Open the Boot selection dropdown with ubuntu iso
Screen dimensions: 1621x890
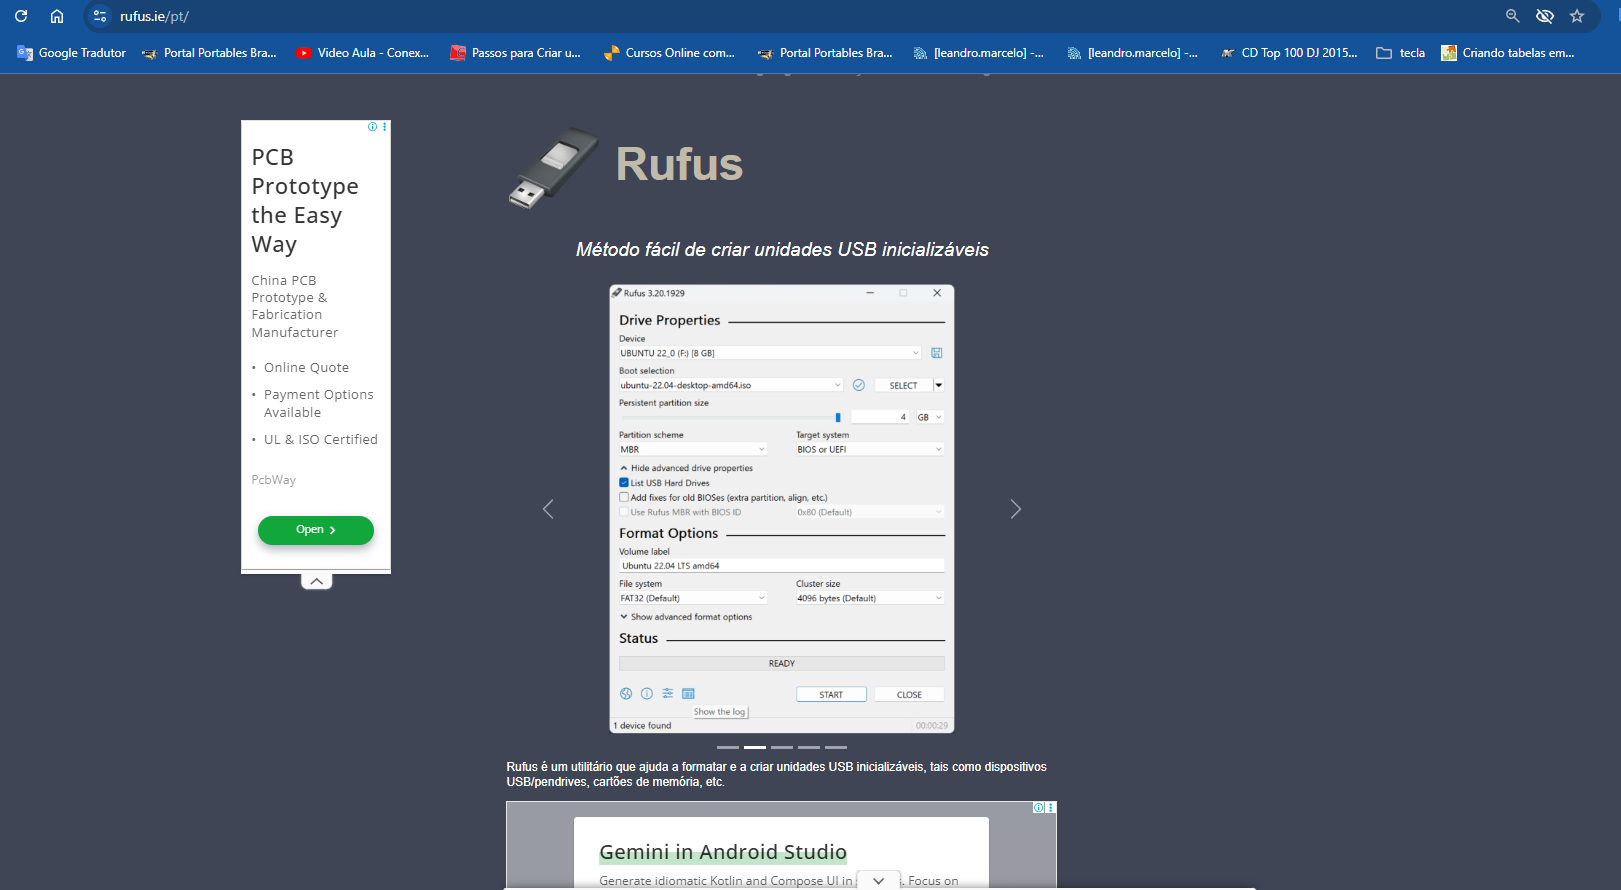point(731,385)
